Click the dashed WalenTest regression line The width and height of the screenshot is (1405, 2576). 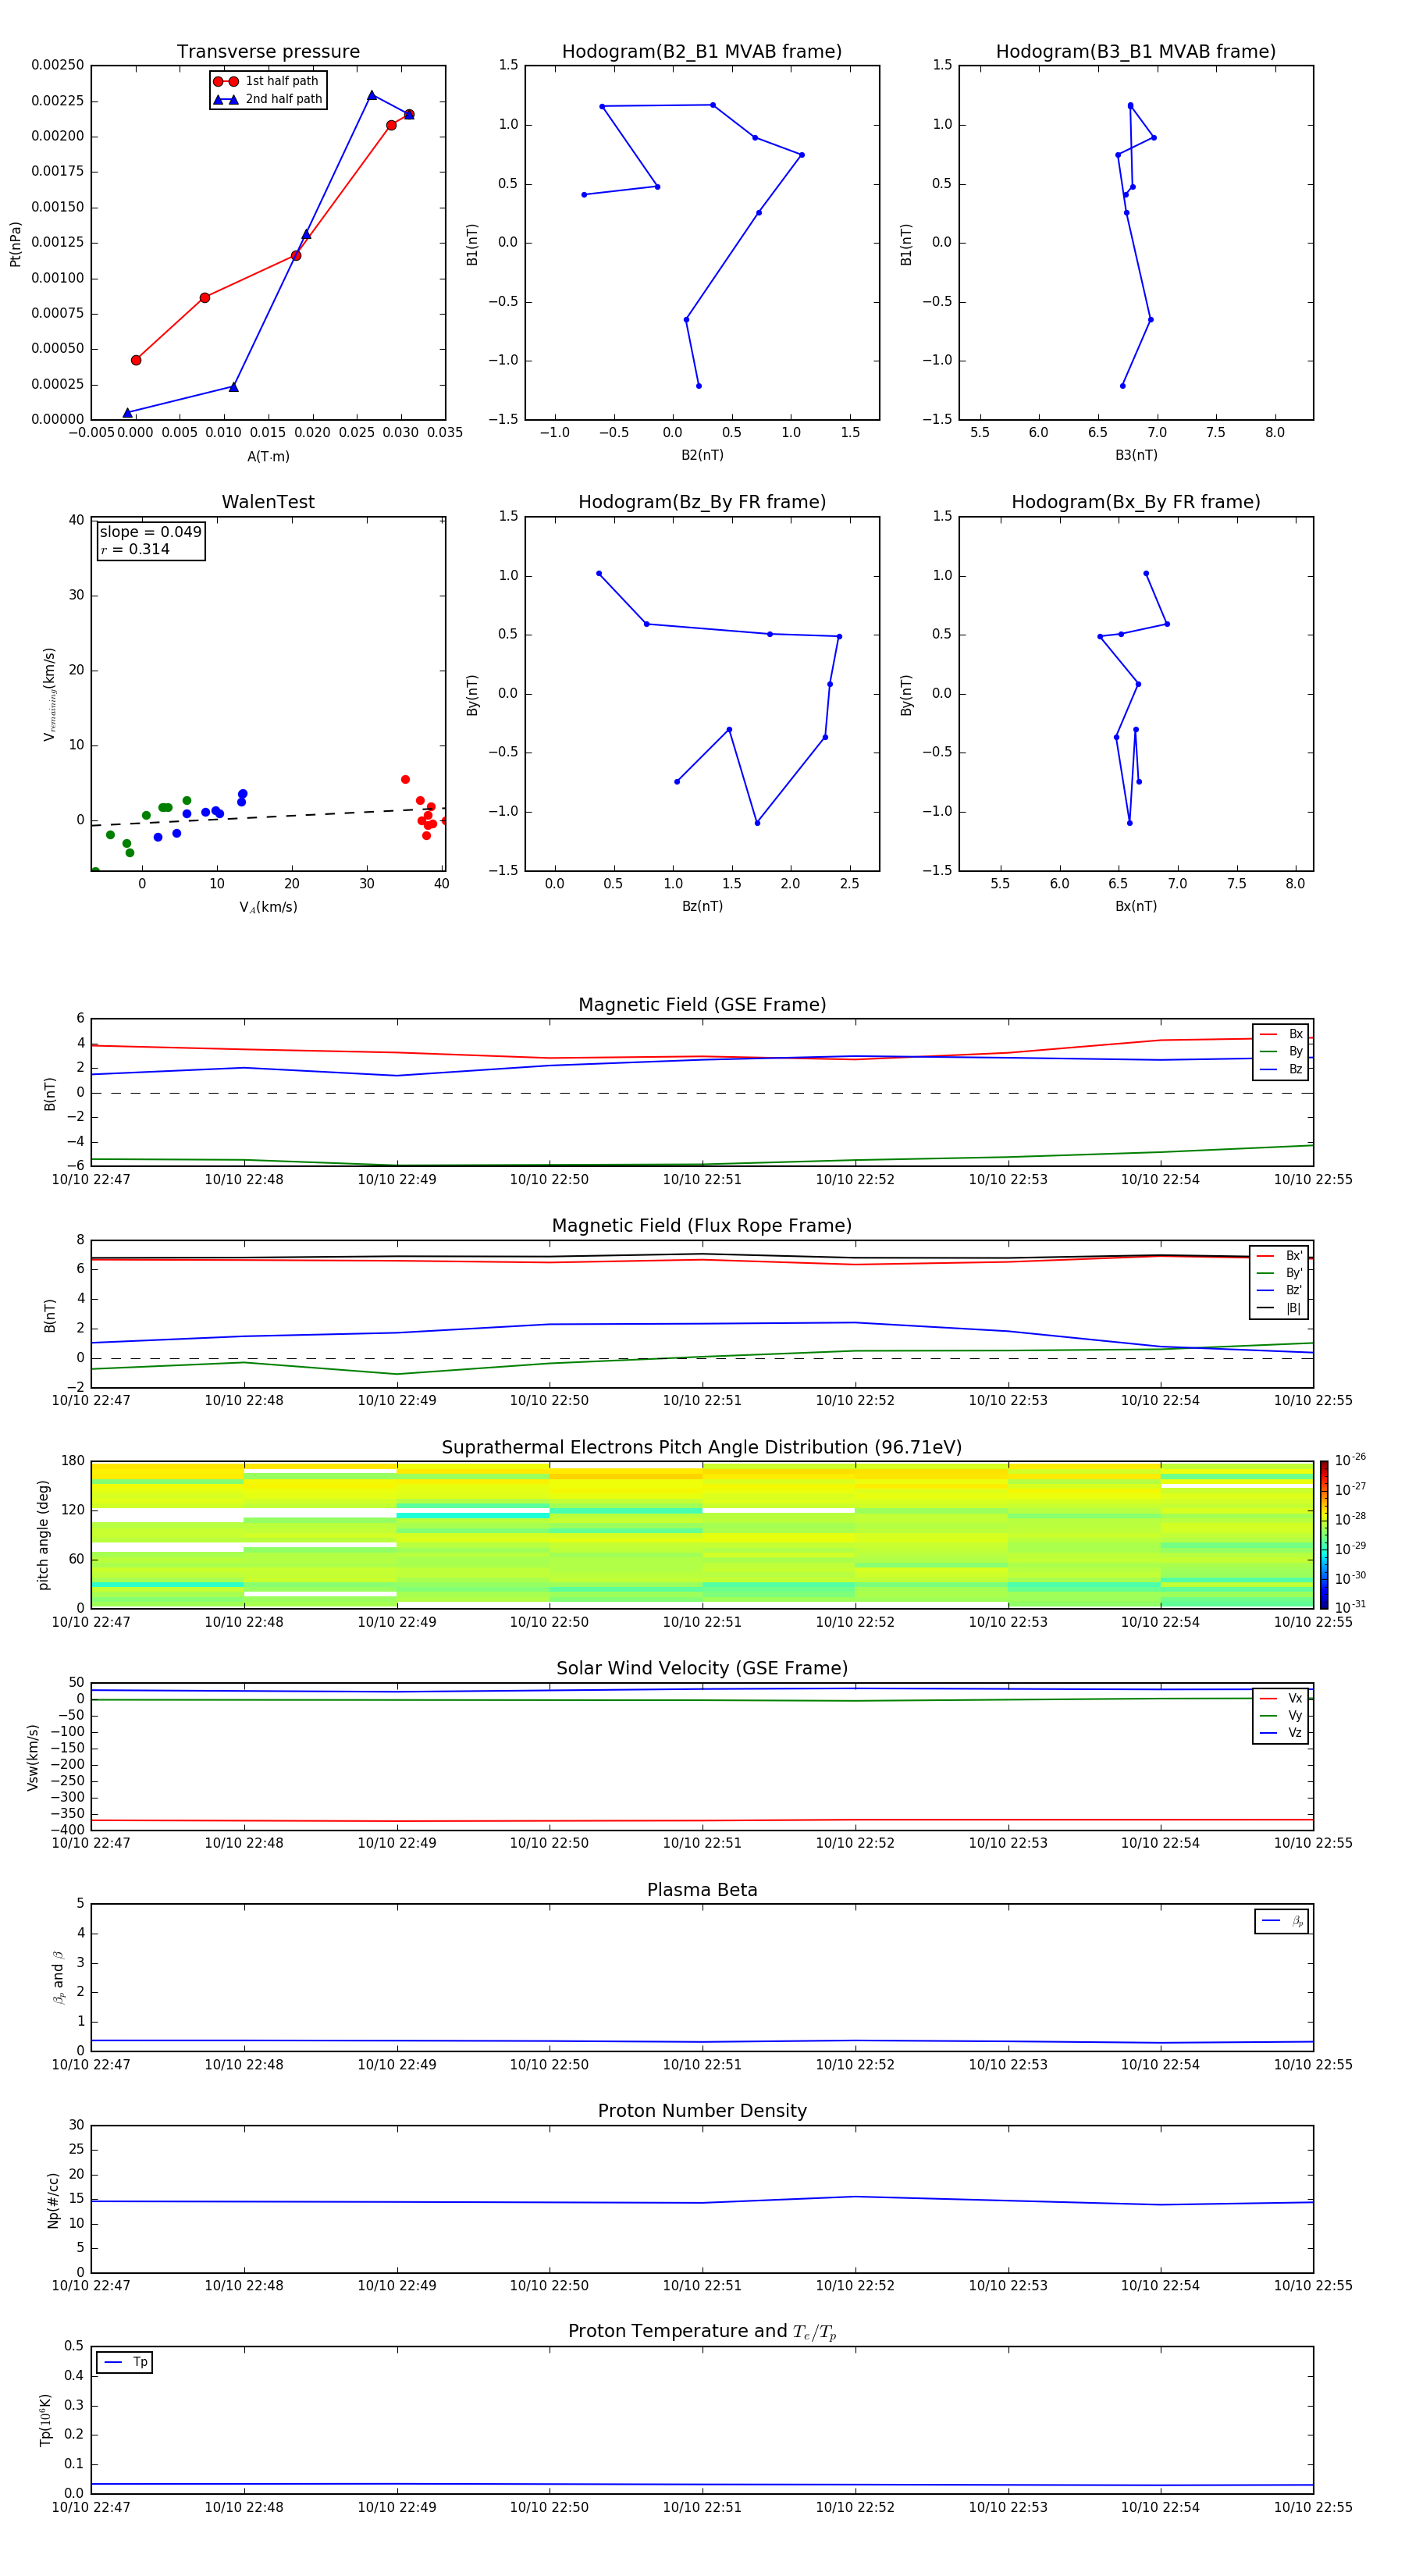pos(268,816)
